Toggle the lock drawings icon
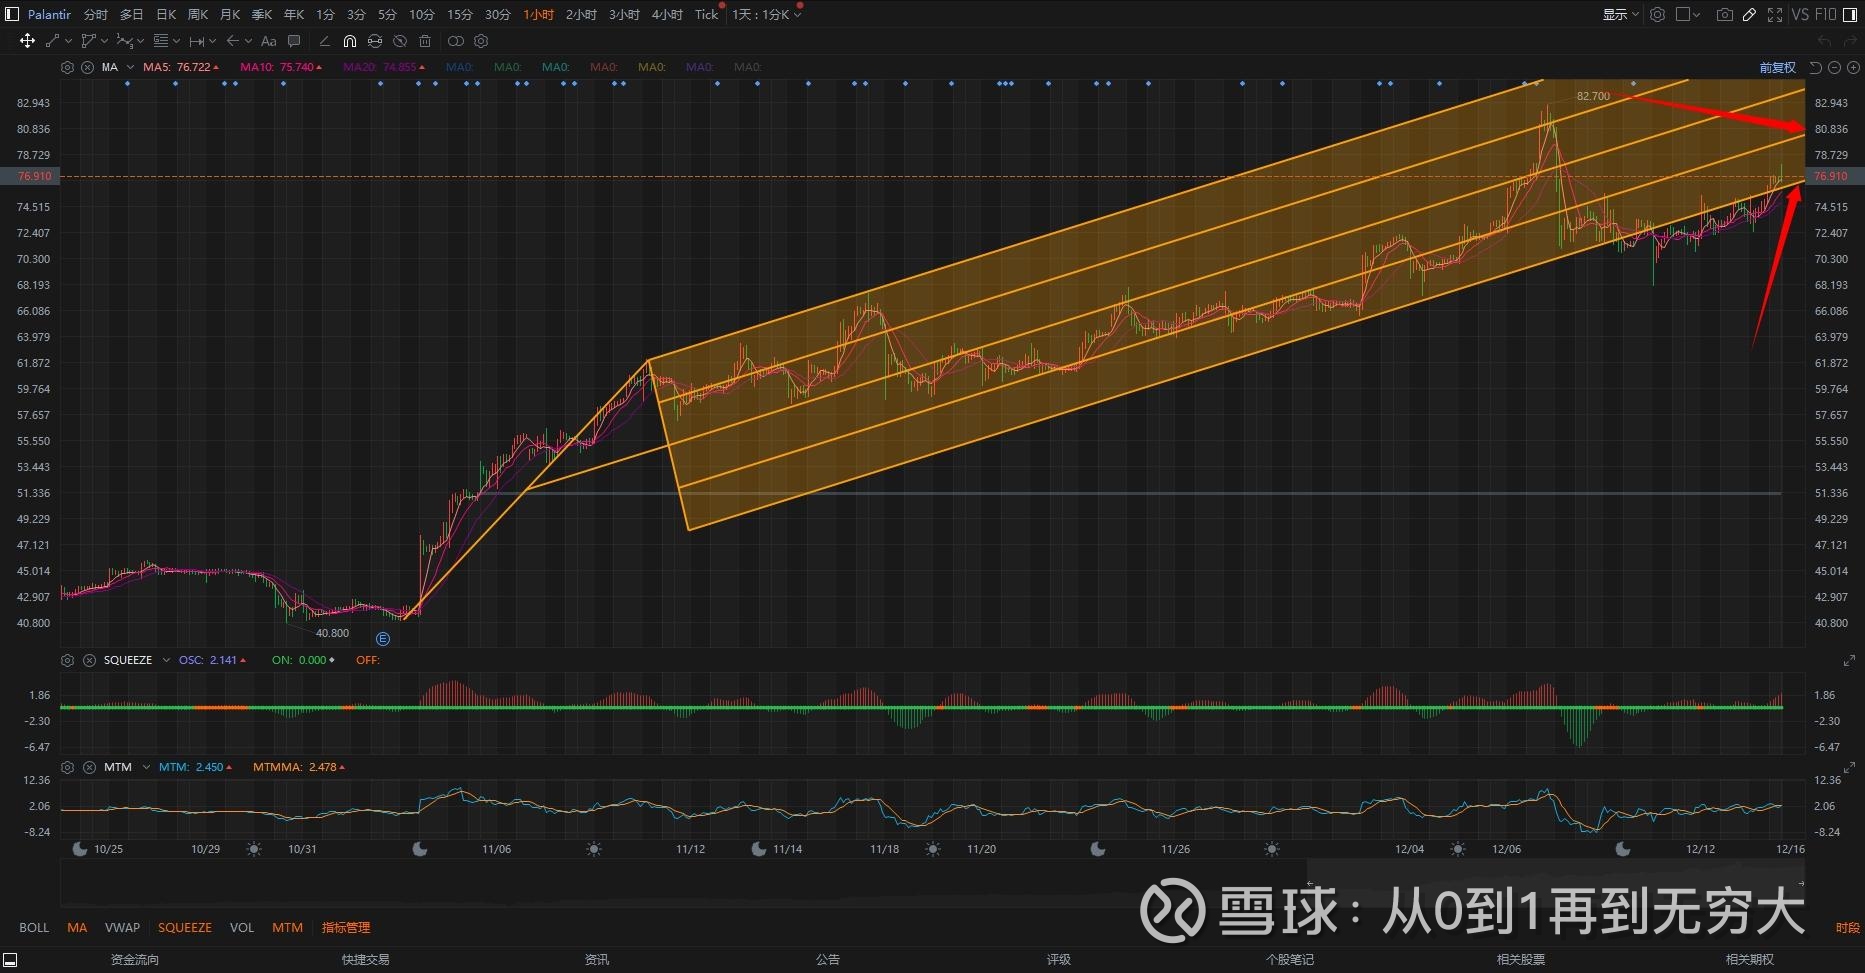 coord(375,41)
